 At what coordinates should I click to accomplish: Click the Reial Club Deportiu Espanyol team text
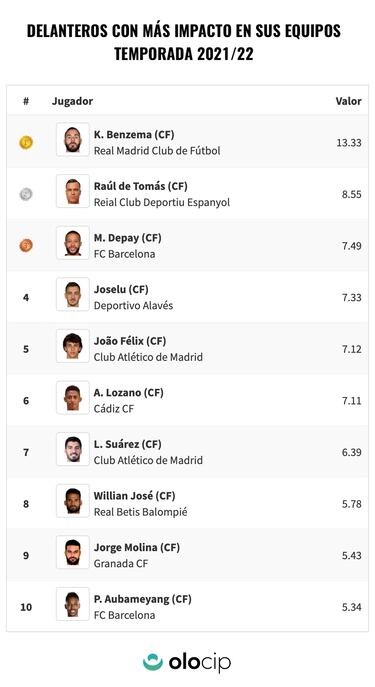pos(162,202)
